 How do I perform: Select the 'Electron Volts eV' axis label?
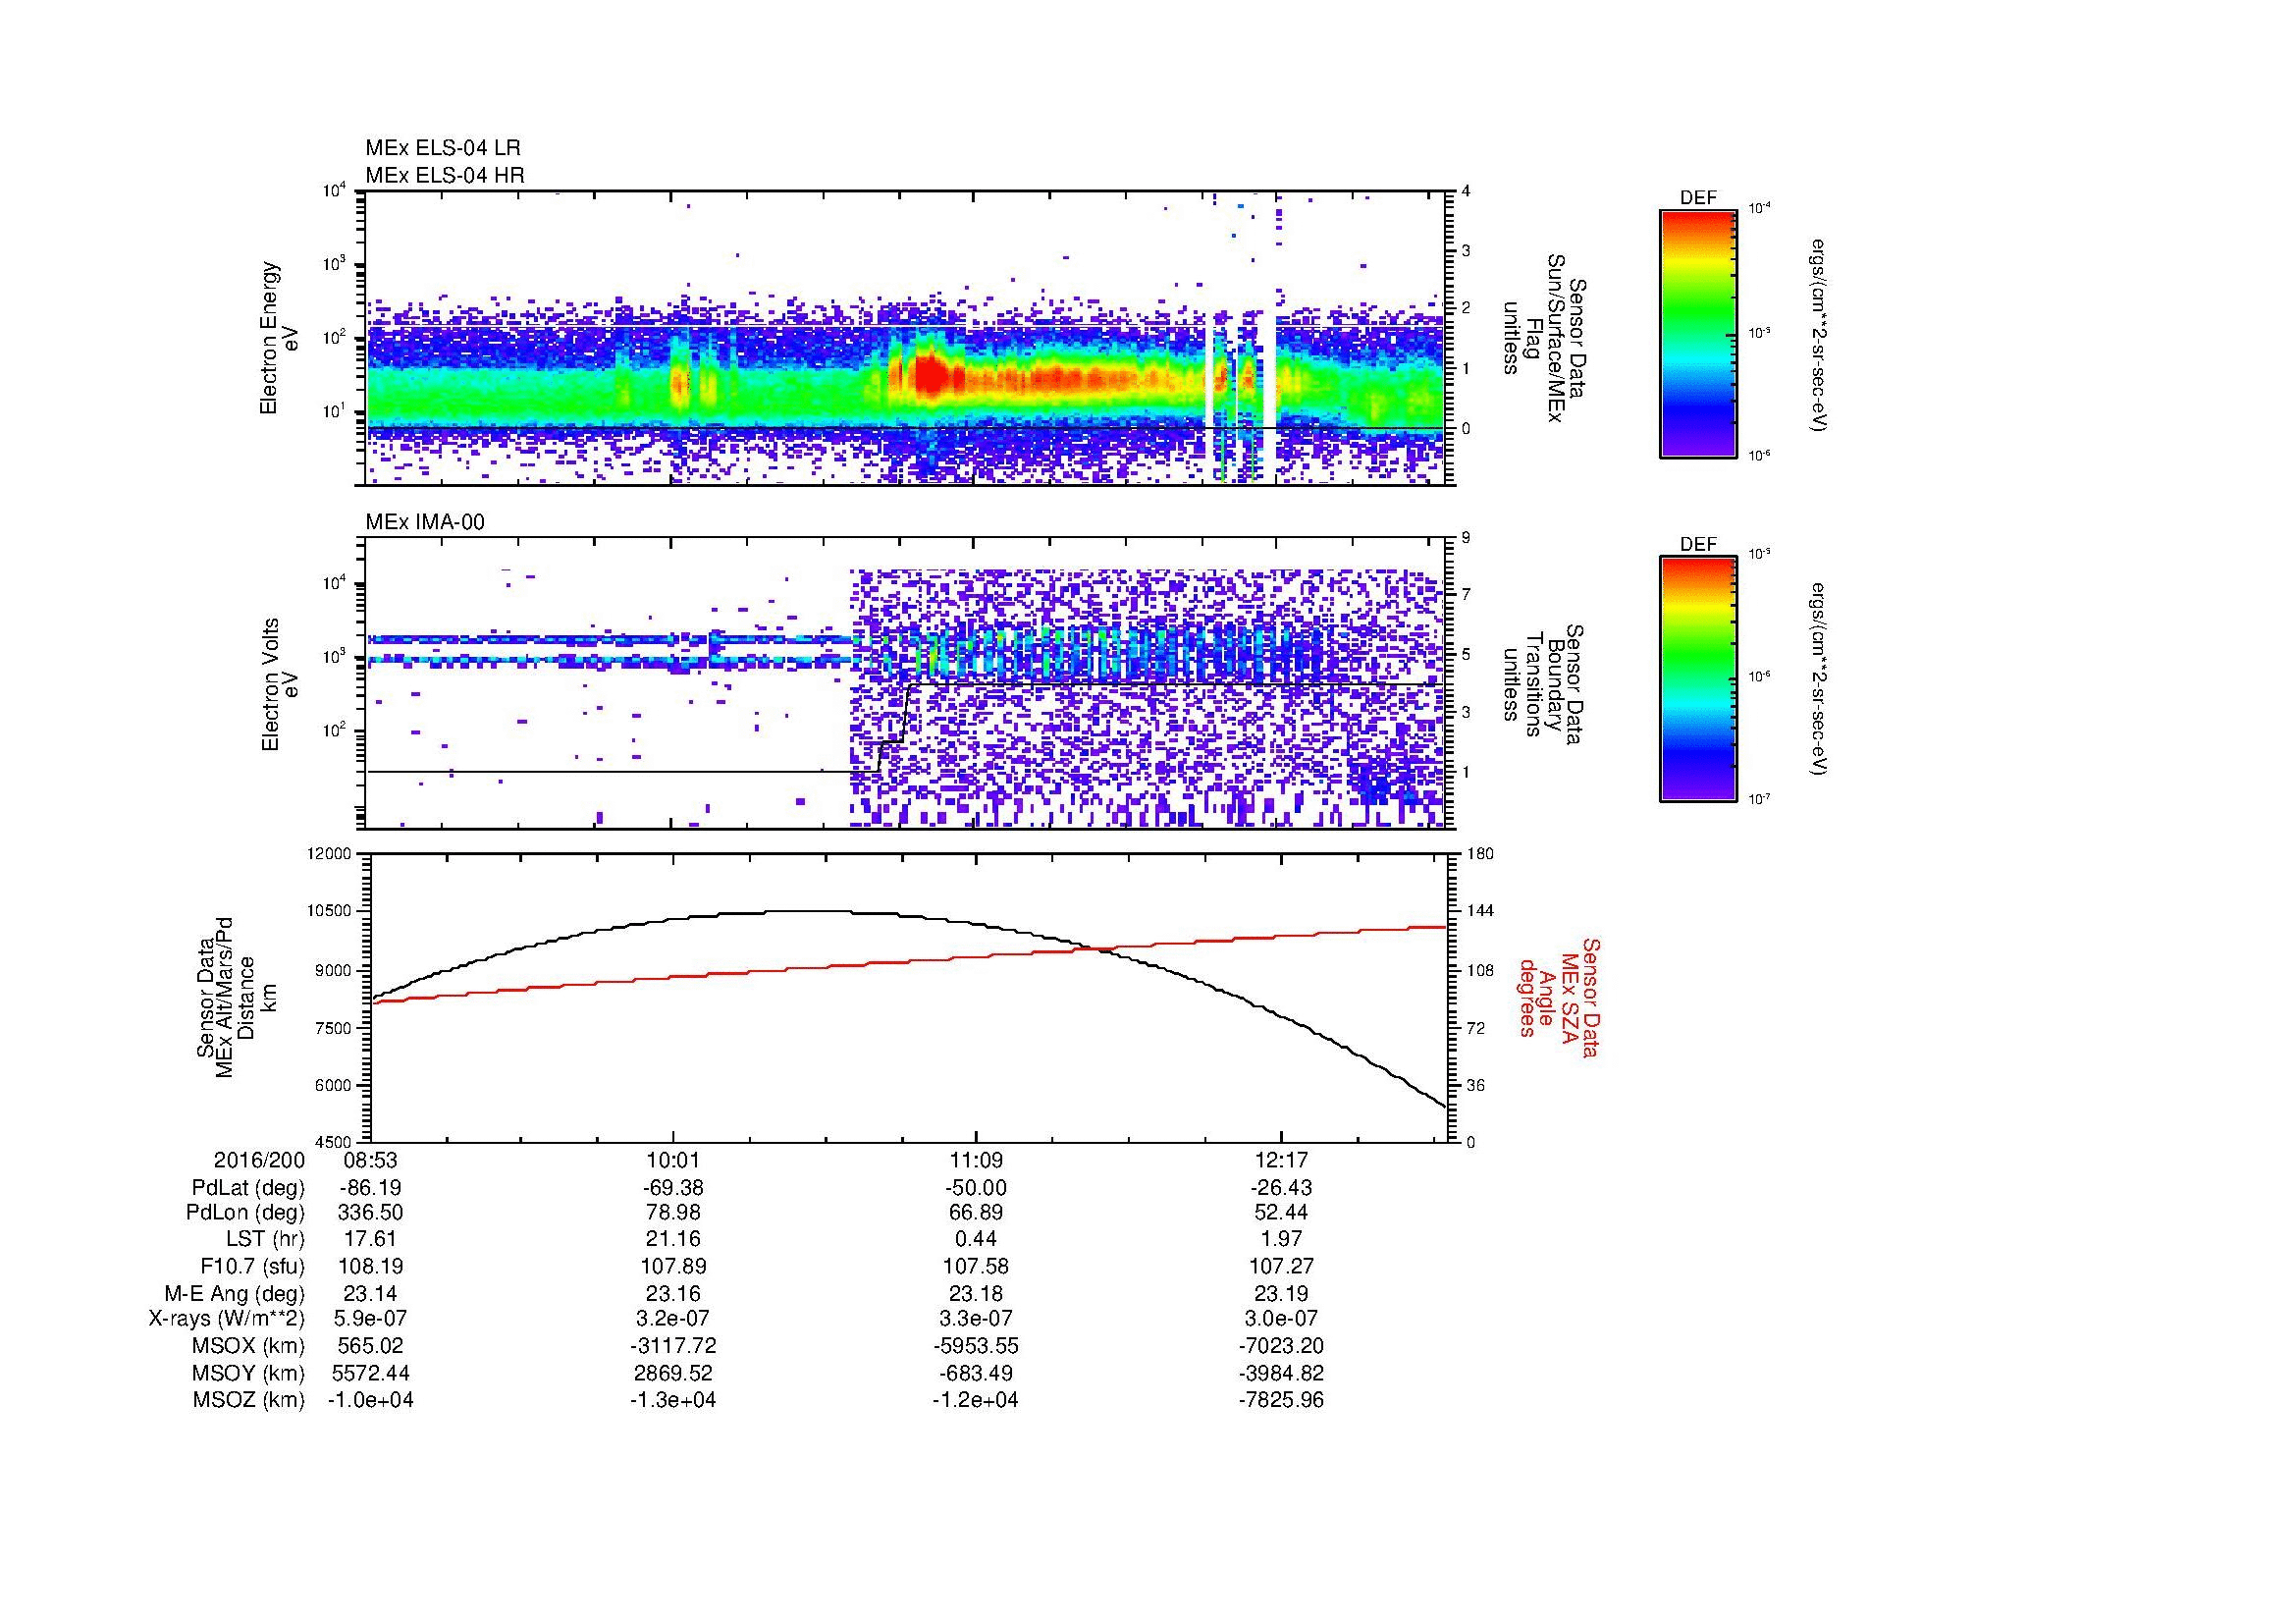[280, 684]
